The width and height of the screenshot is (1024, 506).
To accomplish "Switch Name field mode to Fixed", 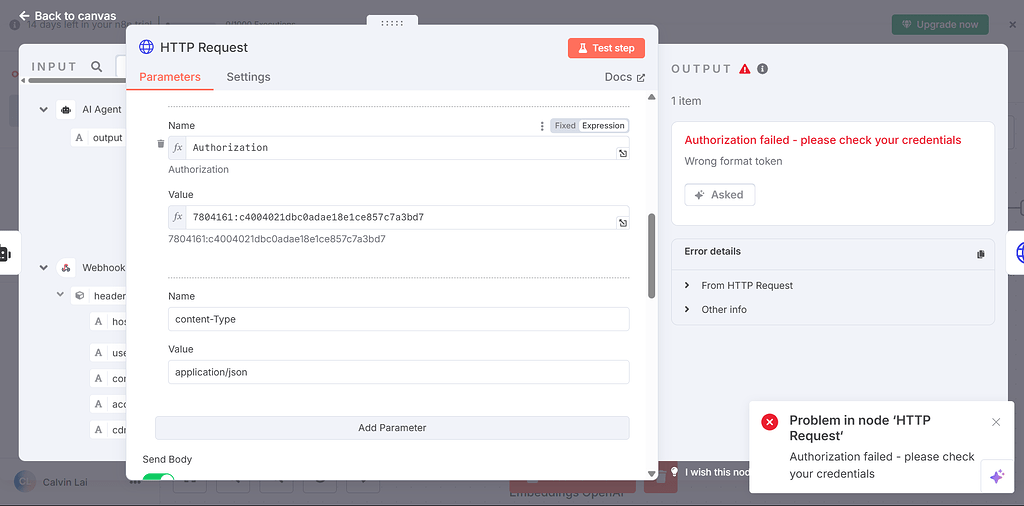I will click(565, 126).
